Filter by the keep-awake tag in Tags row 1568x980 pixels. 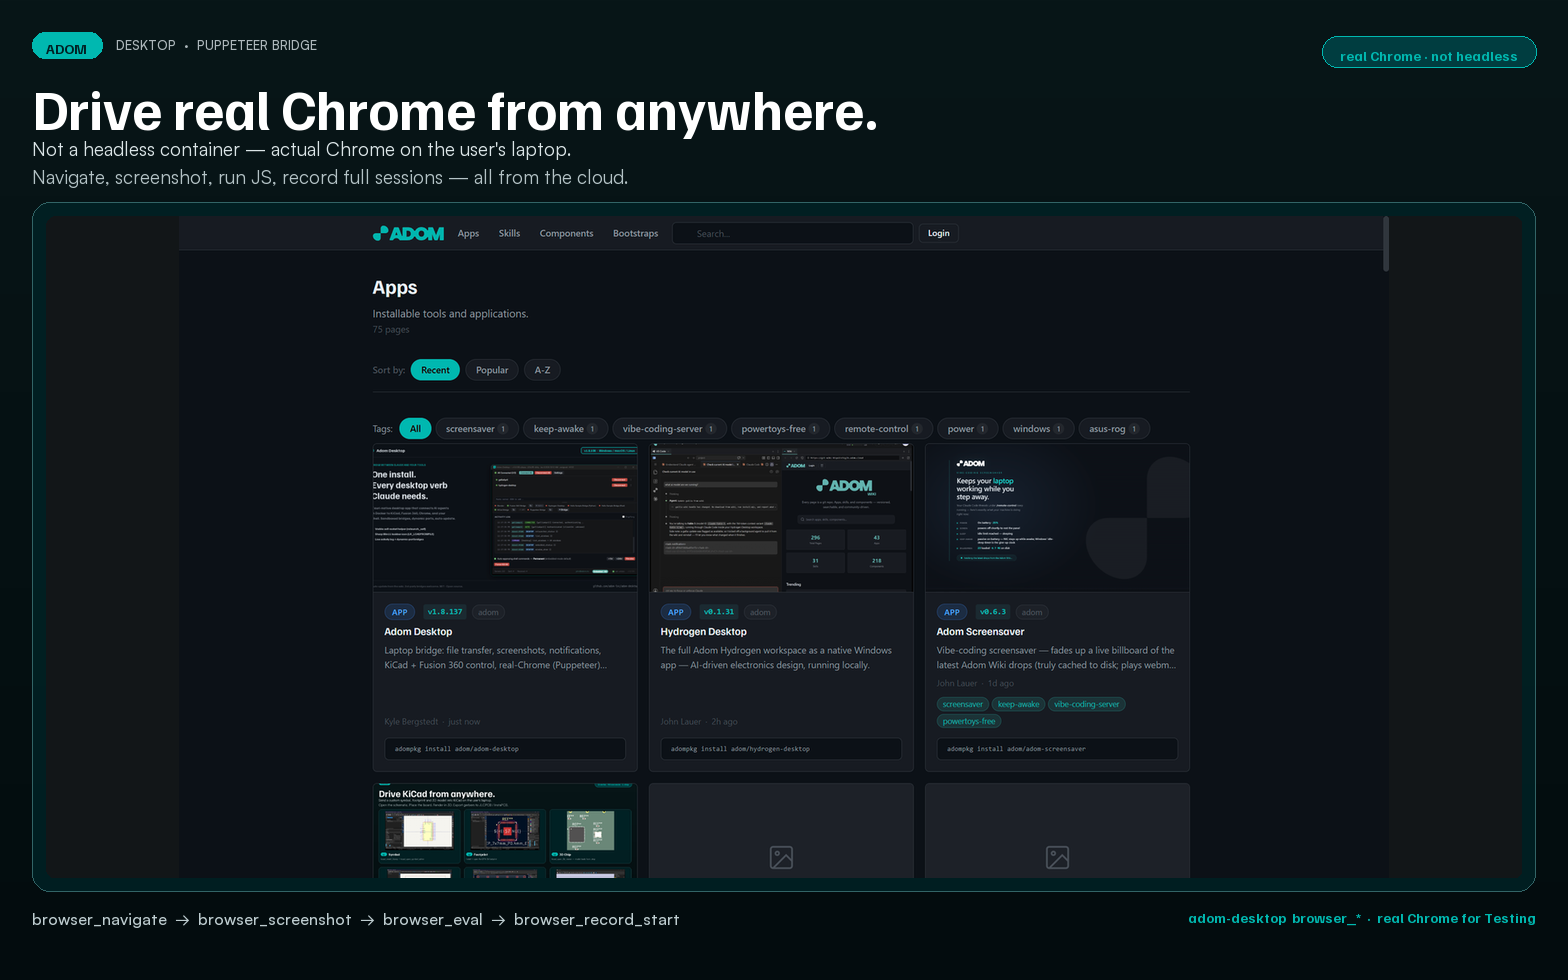pos(564,429)
